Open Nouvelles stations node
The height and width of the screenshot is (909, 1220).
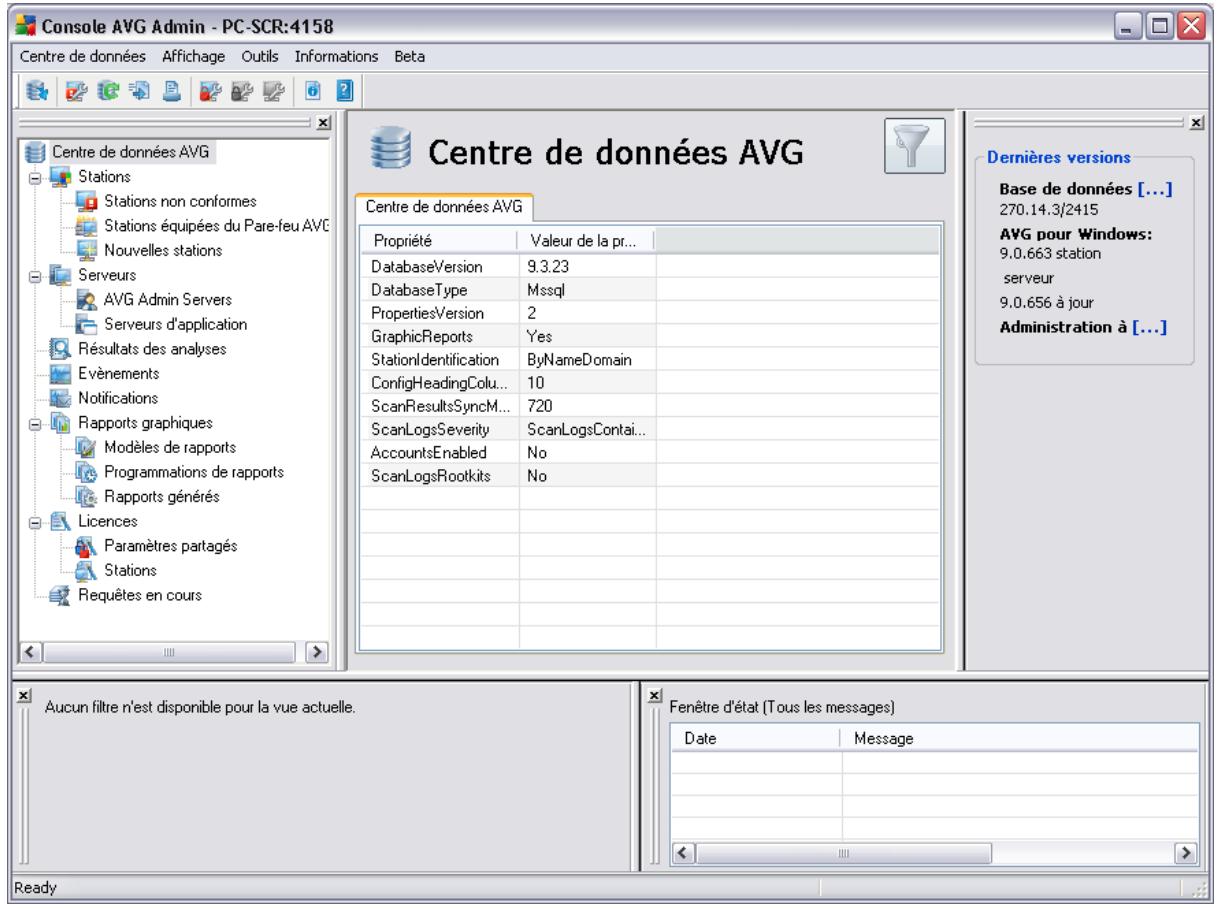[x=163, y=249]
